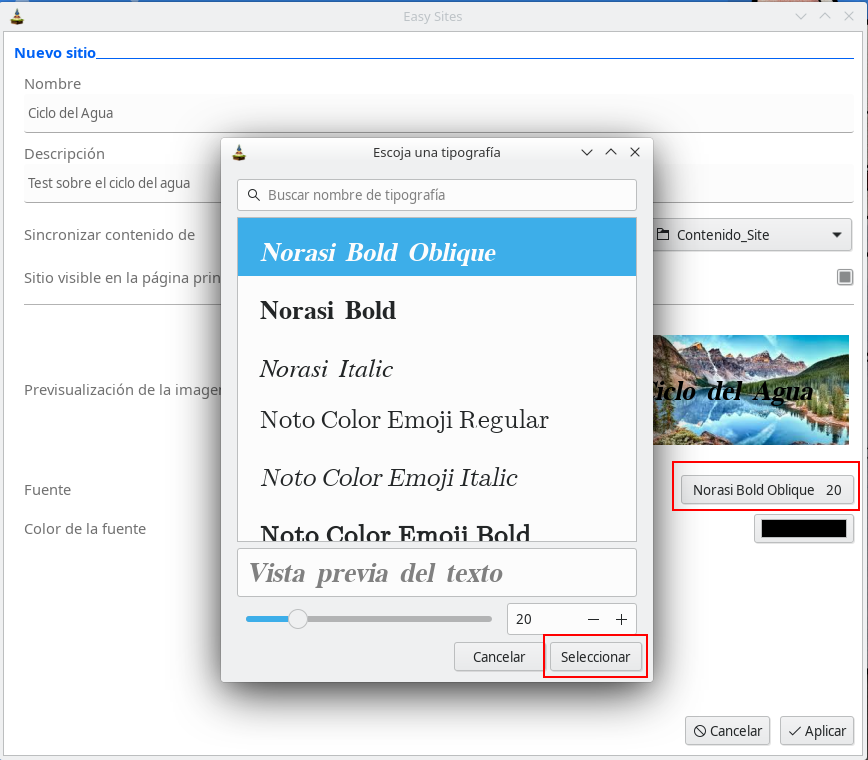Click the black font color swatch

click(803, 528)
